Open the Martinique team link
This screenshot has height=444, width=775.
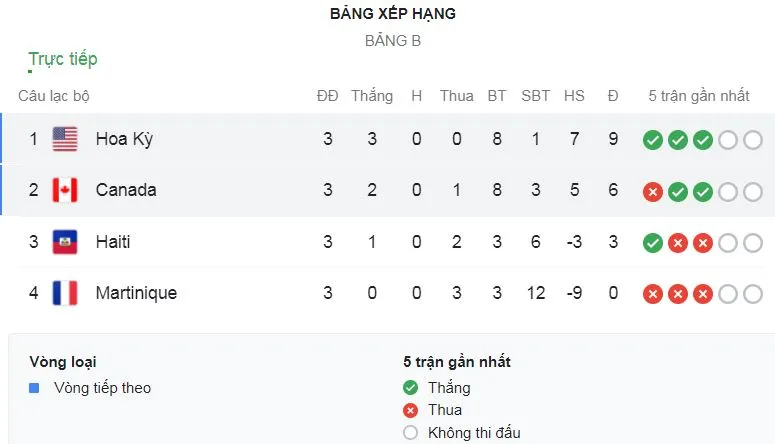(136, 293)
